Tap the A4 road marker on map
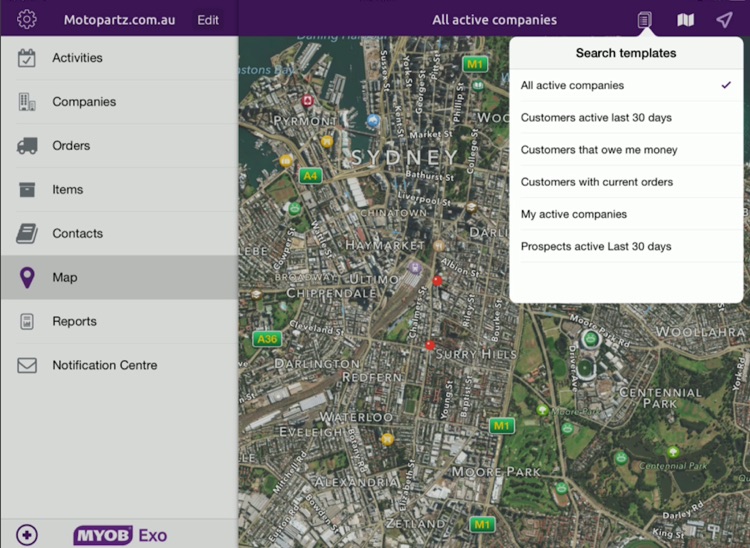 click(310, 176)
